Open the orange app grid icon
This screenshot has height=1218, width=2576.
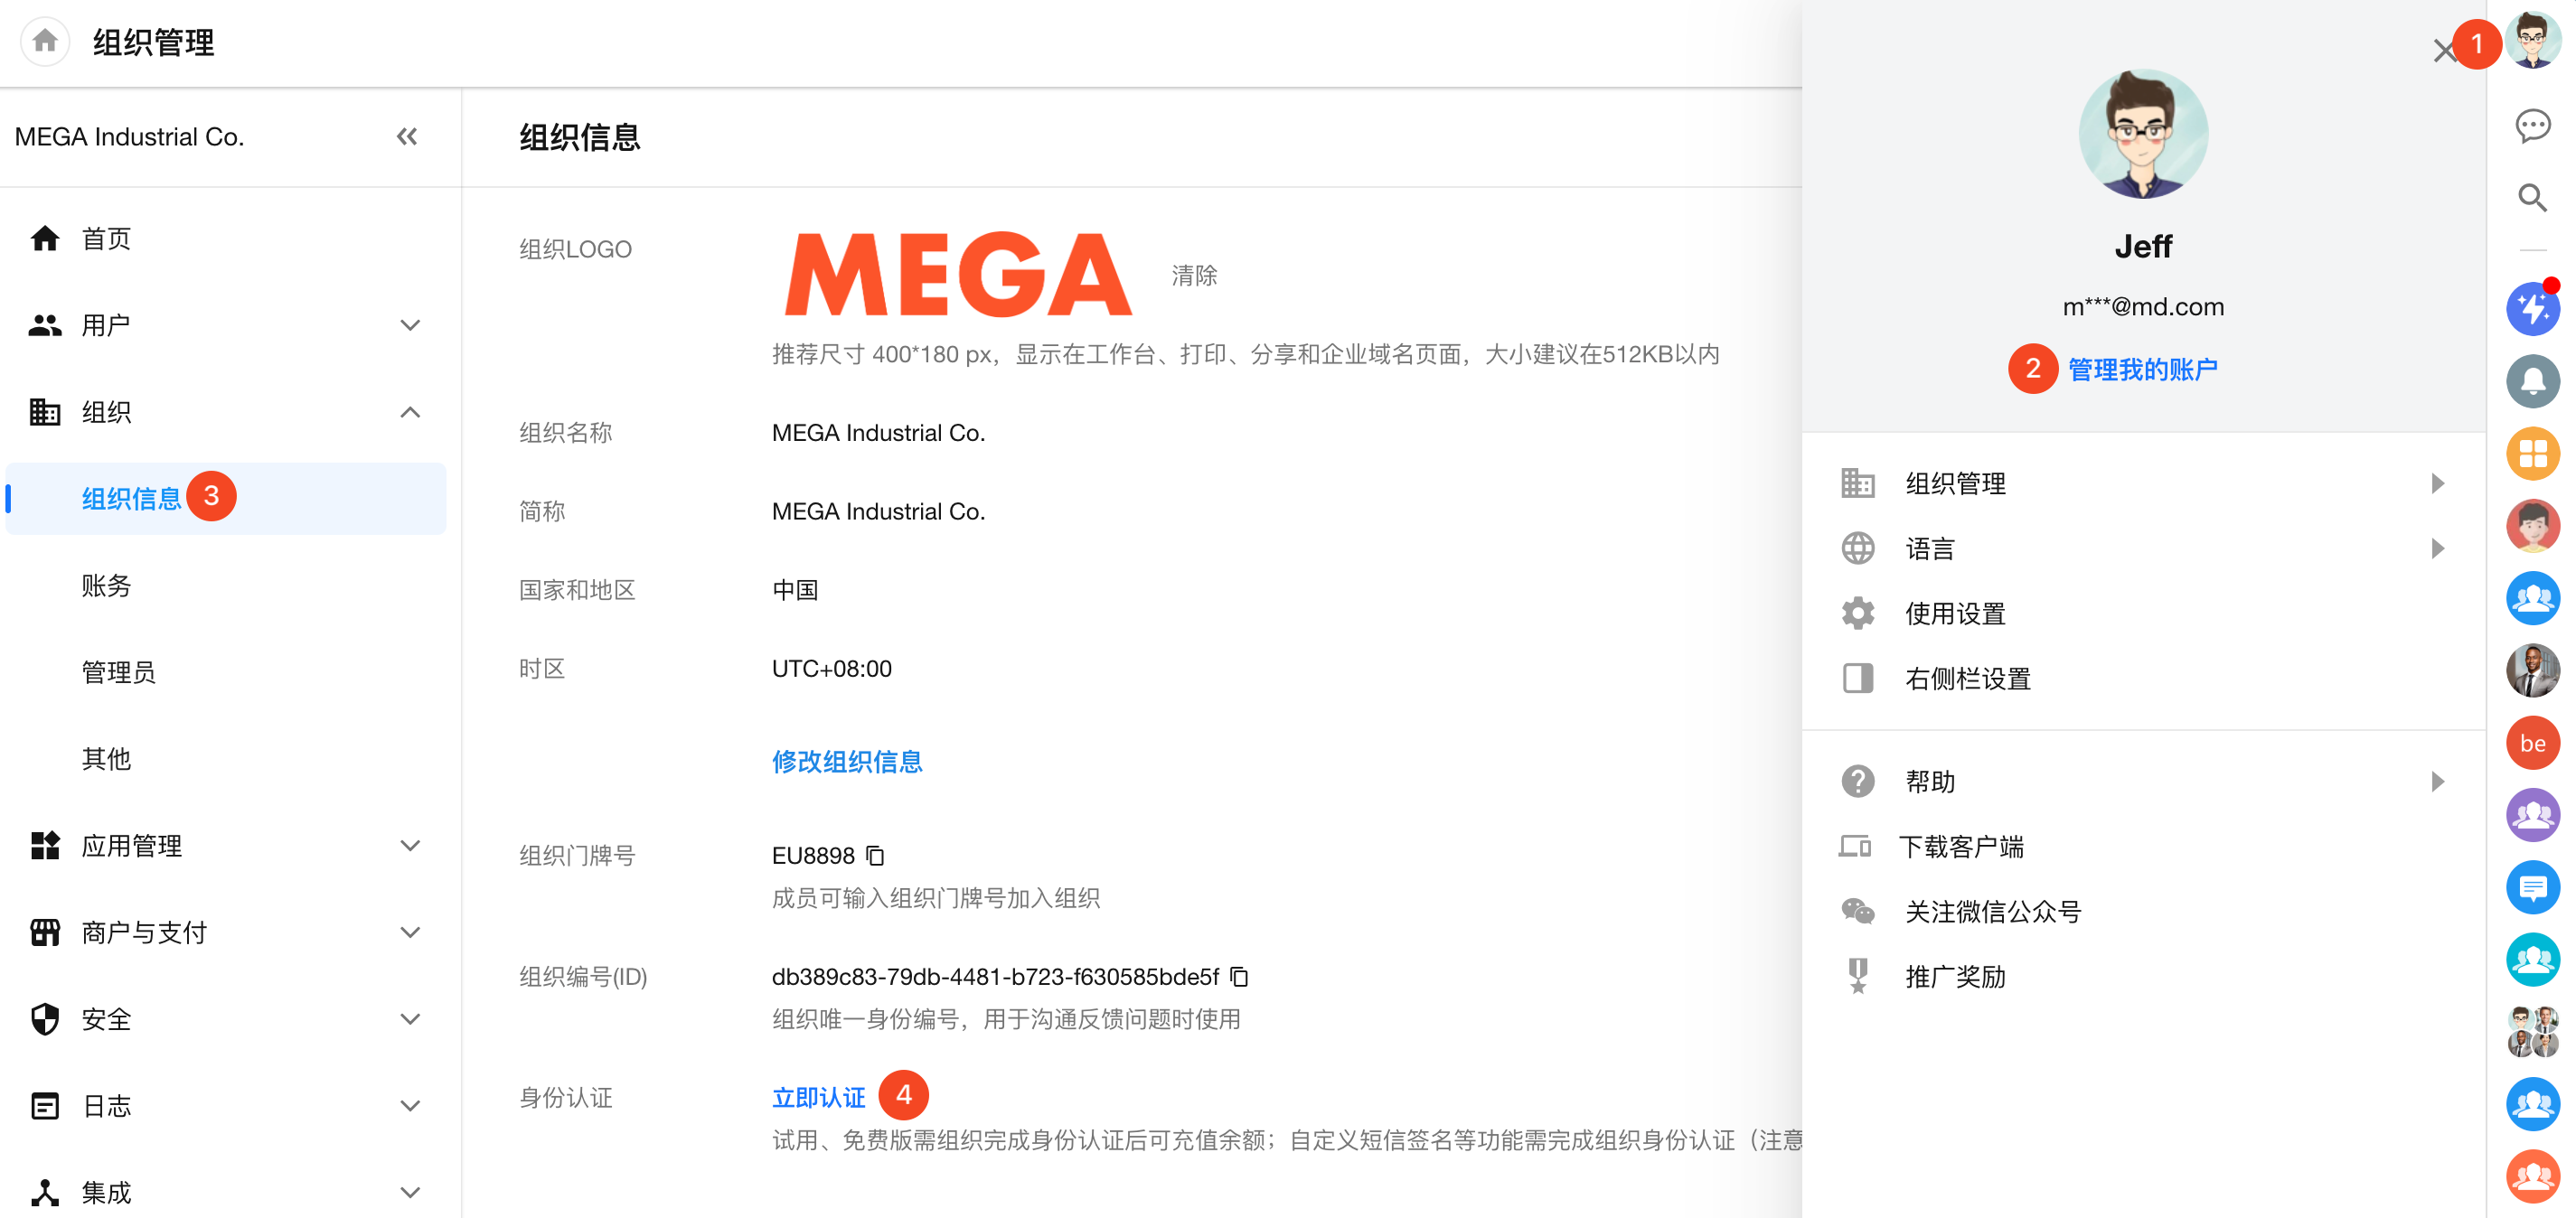(x=2531, y=454)
